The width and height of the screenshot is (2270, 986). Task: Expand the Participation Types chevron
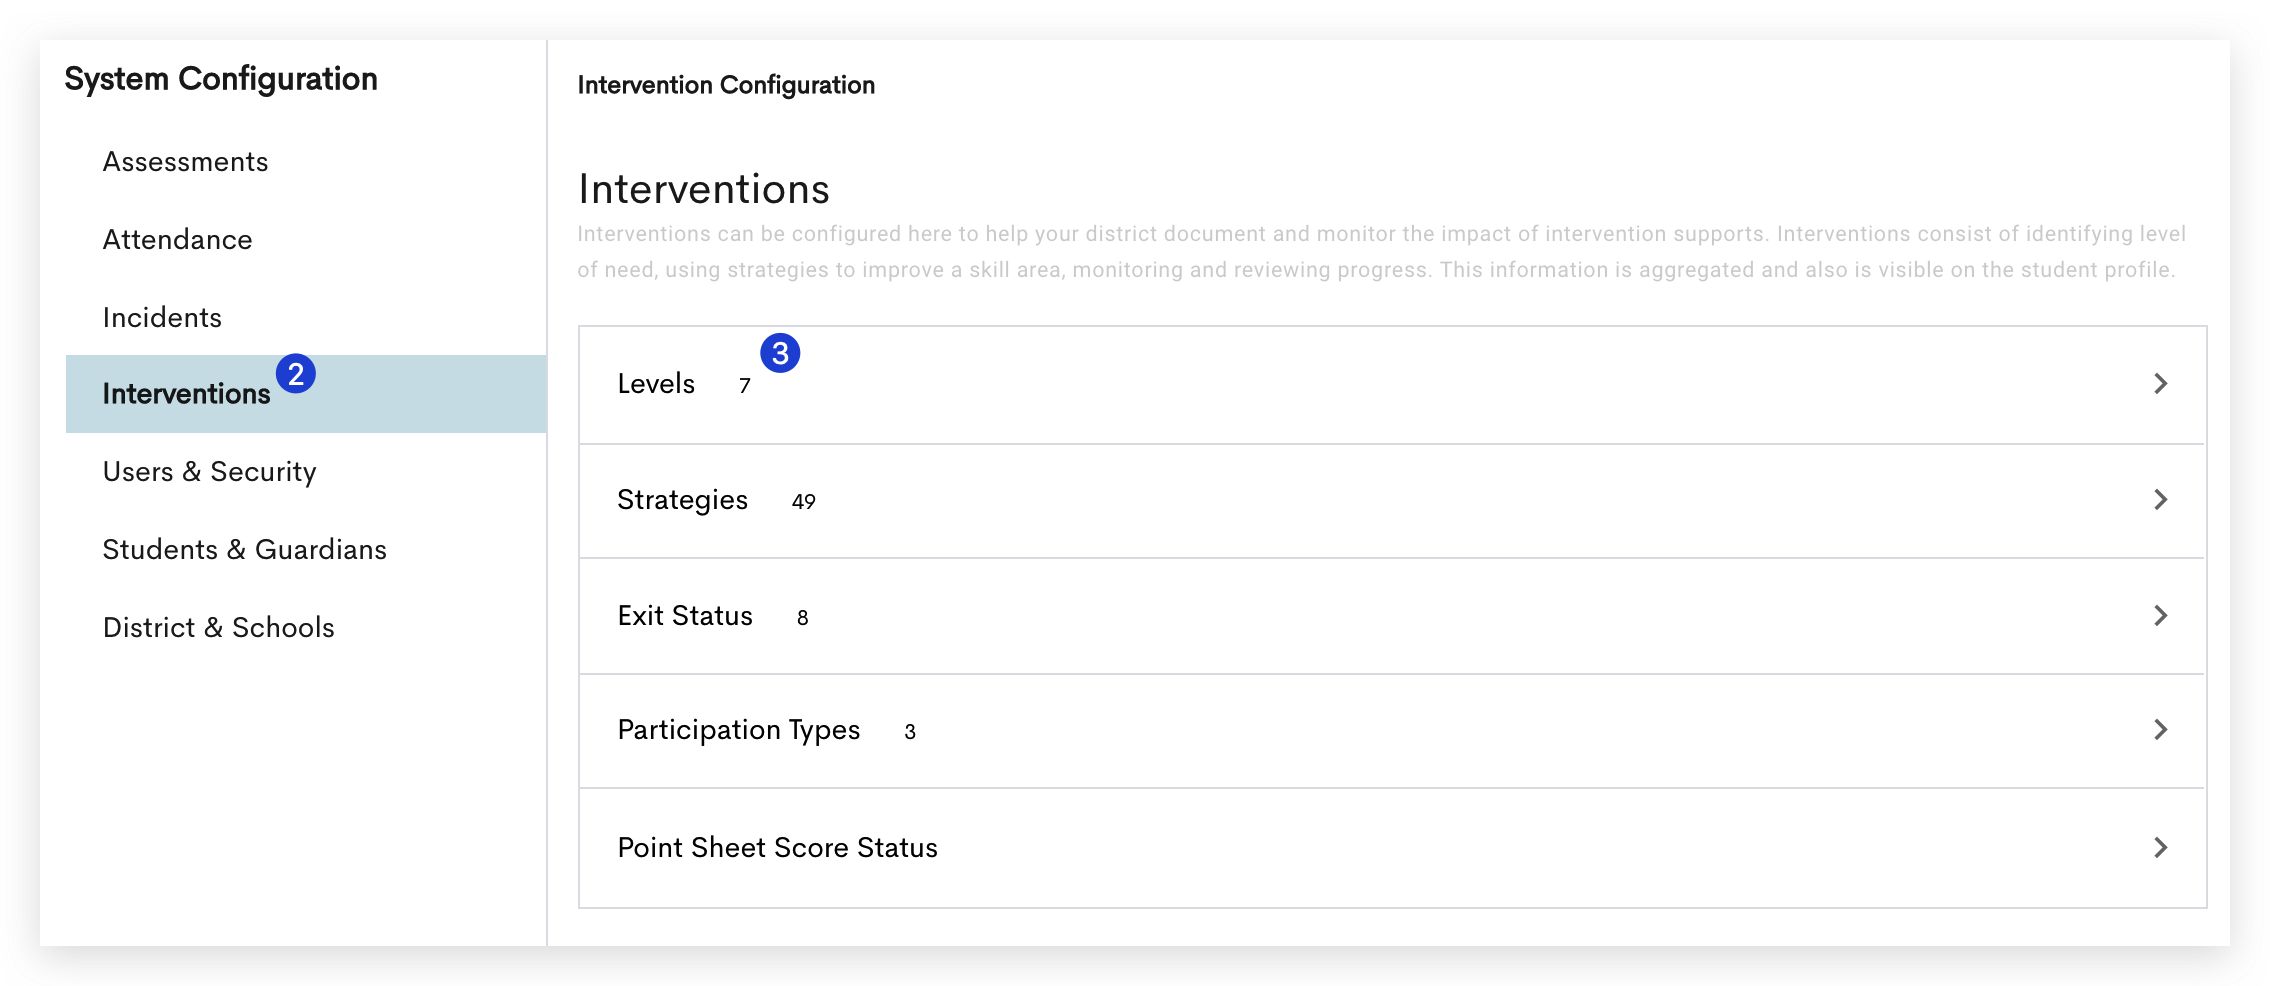tap(2160, 730)
